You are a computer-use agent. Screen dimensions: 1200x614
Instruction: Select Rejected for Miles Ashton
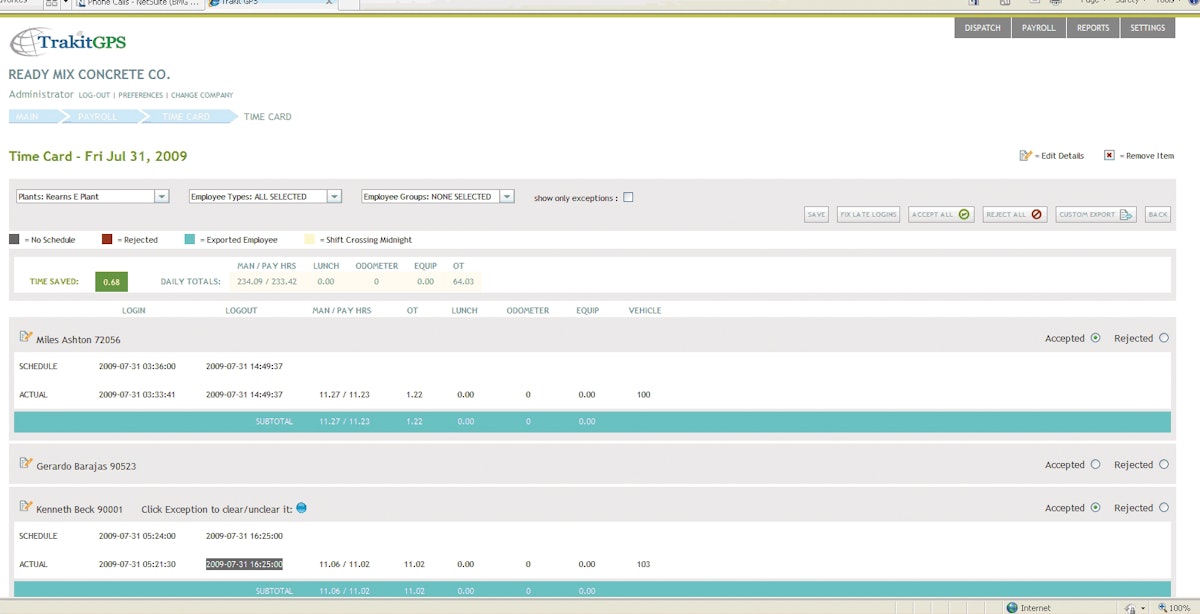tap(1164, 338)
